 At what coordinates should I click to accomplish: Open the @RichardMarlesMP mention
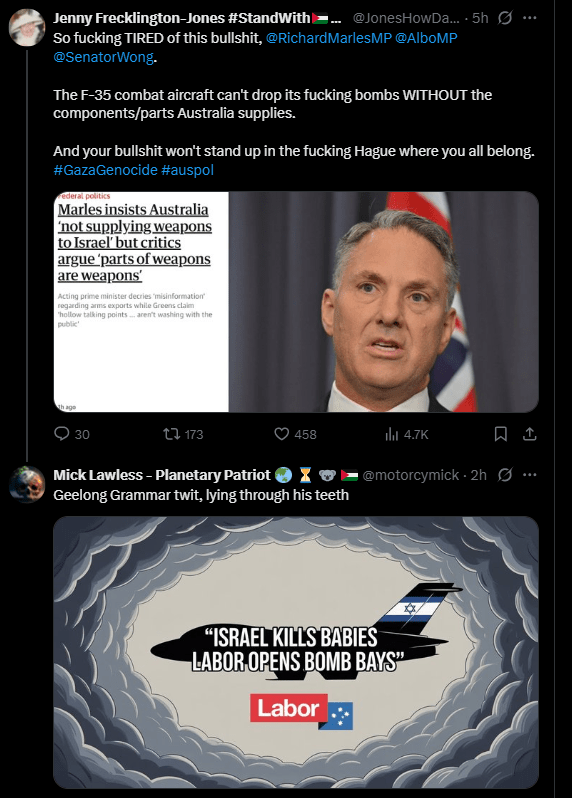coord(328,38)
